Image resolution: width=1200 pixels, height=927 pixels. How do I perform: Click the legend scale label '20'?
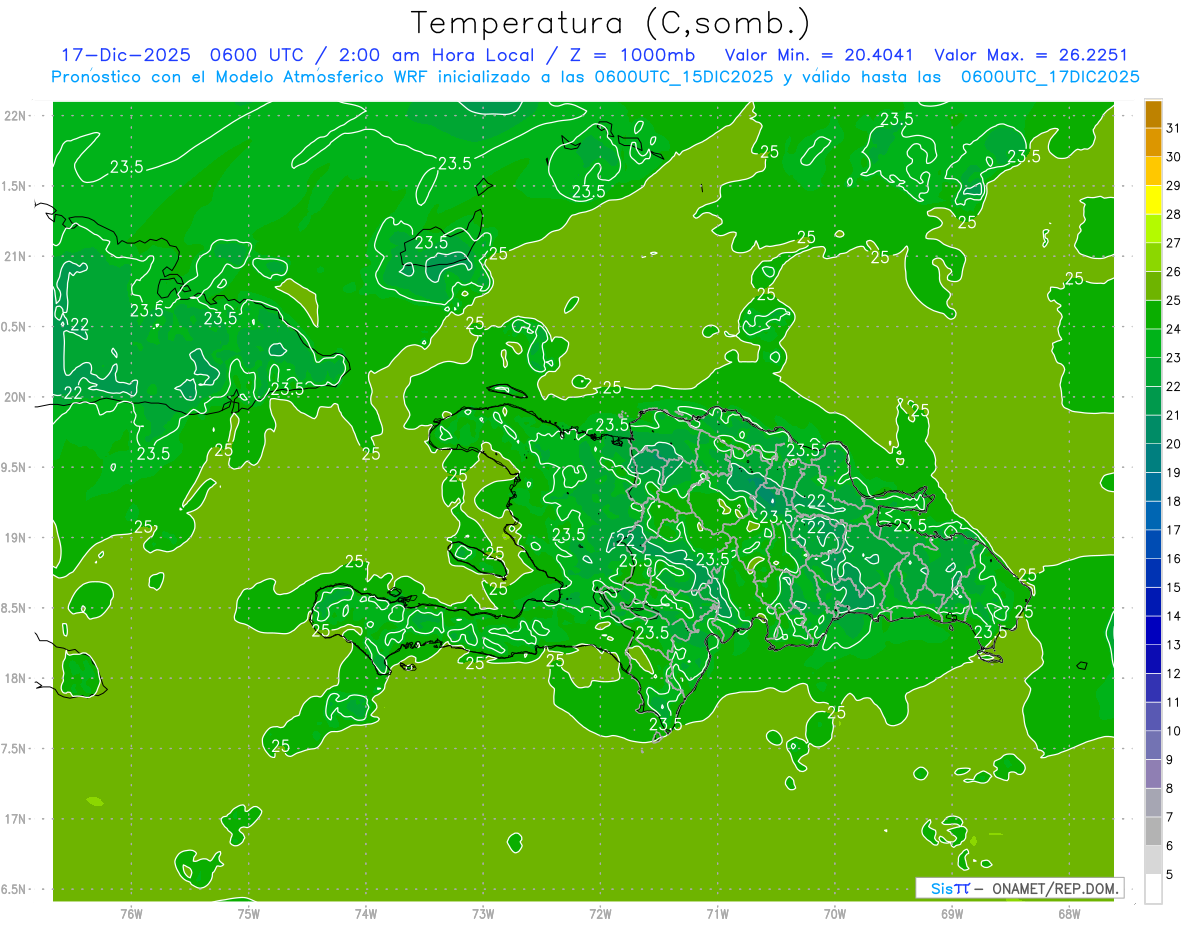coord(1173,444)
